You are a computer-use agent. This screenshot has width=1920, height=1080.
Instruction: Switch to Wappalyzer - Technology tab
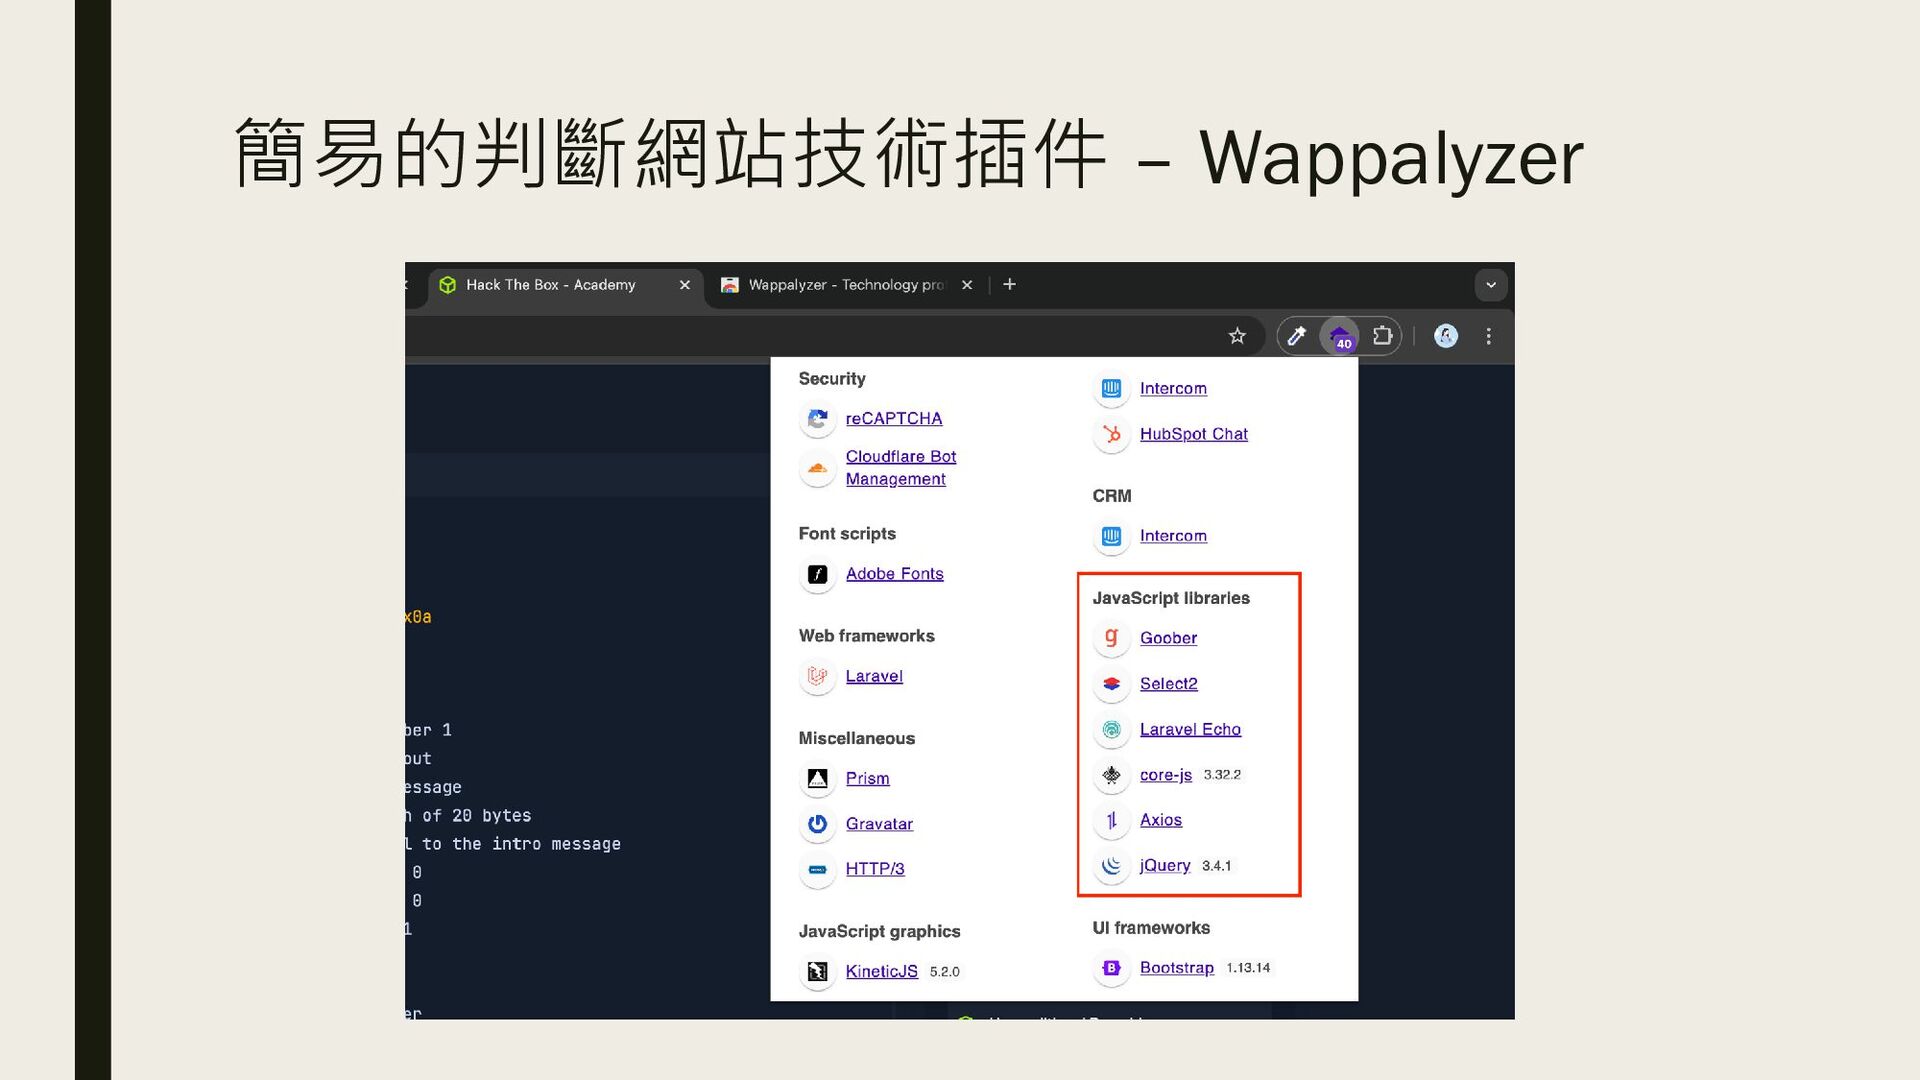click(846, 285)
